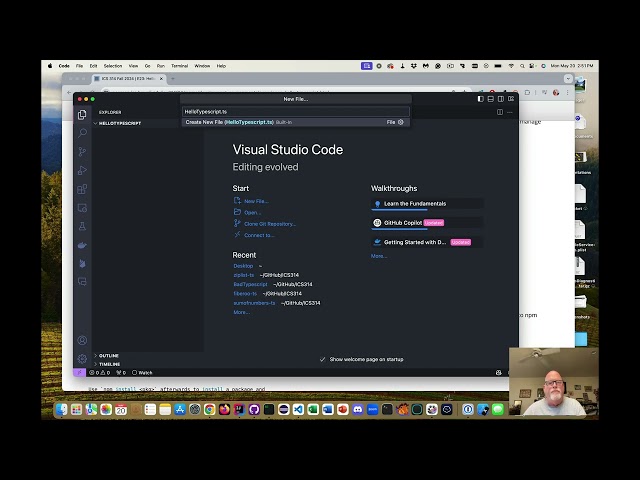The height and width of the screenshot is (480, 640).
Task: Open Finder from the Dock
Action: 62,409
